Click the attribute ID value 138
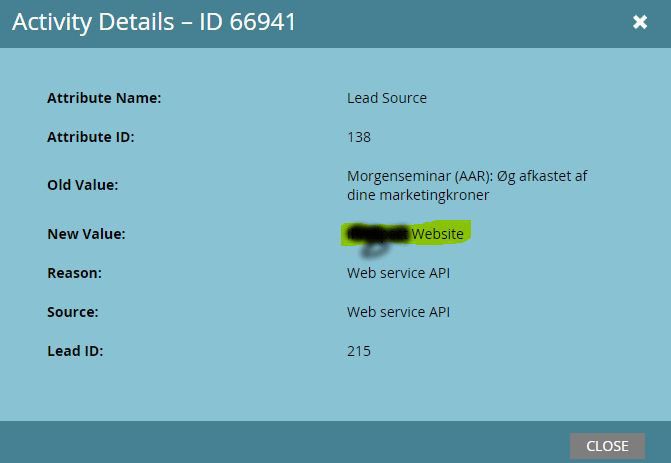Image resolution: width=671 pixels, height=463 pixels. [359, 137]
